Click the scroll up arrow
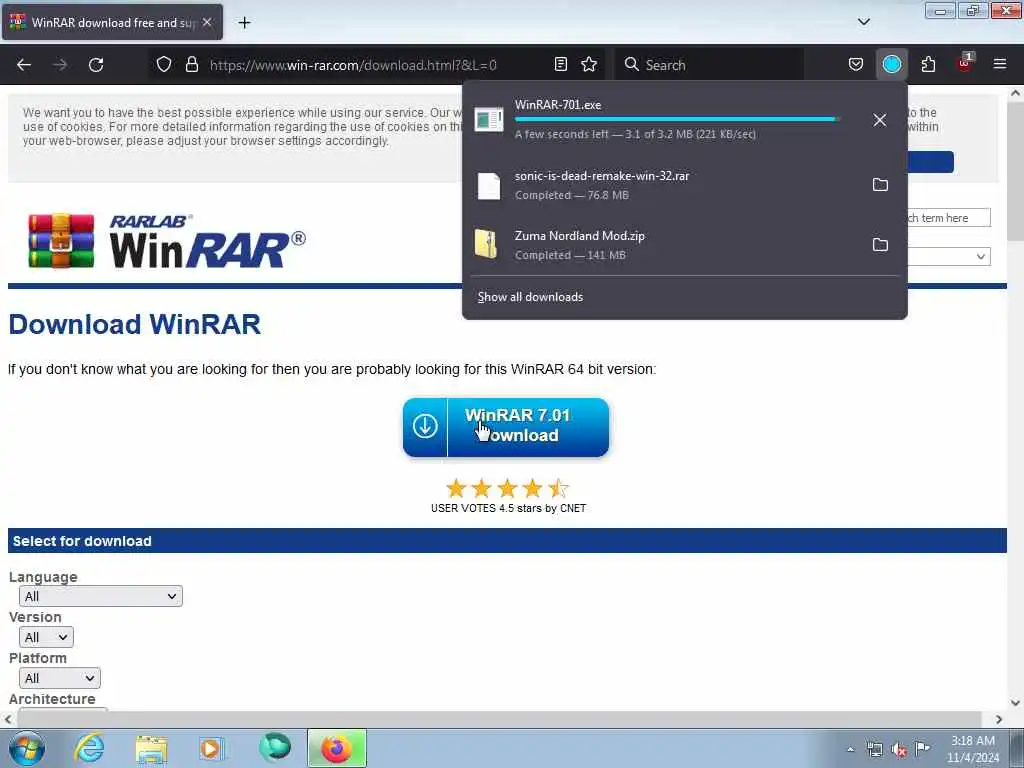Viewport: 1024px width, 768px height. 1016,93
